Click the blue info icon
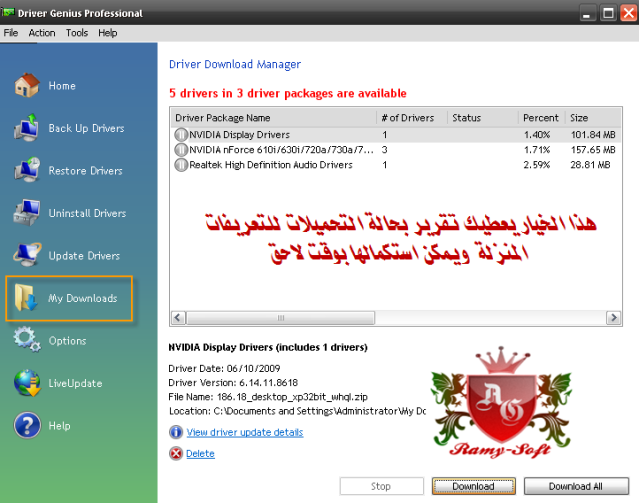 click(176, 432)
